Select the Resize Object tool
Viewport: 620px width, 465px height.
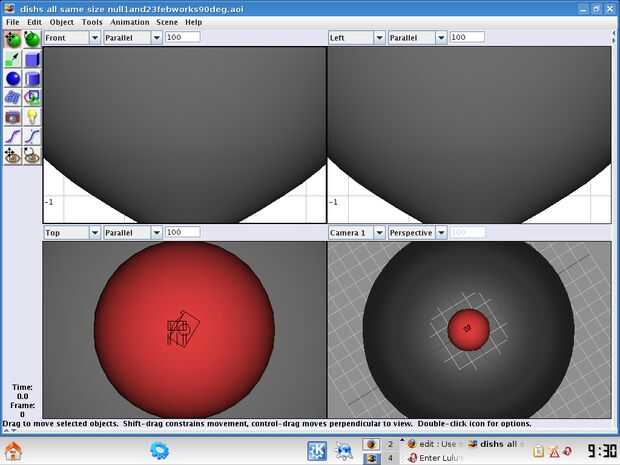(x=13, y=59)
